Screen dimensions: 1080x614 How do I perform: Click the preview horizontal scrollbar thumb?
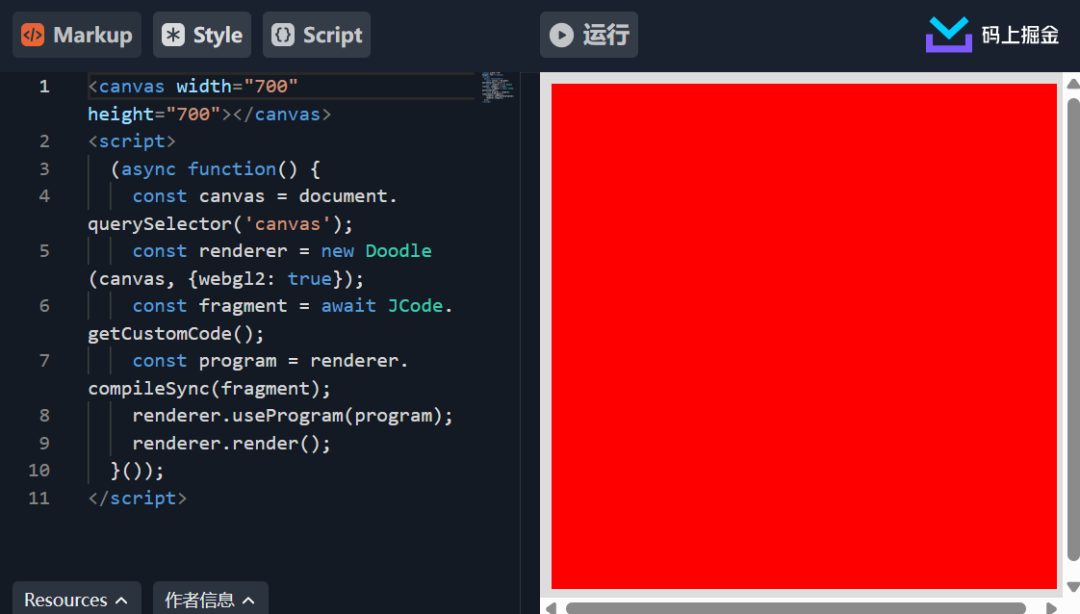[x=796, y=608]
